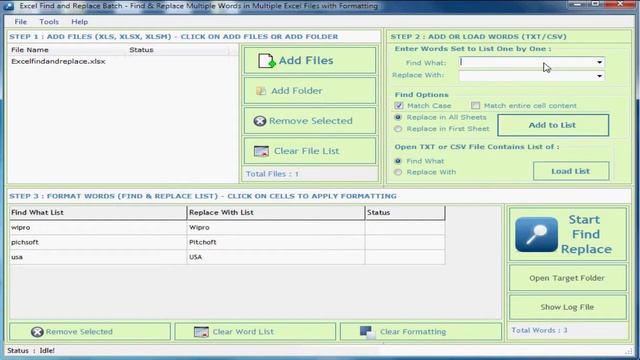The width and height of the screenshot is (640, 360).
Task: Click the Clear Formatting icon
Action: coord(367,332)
